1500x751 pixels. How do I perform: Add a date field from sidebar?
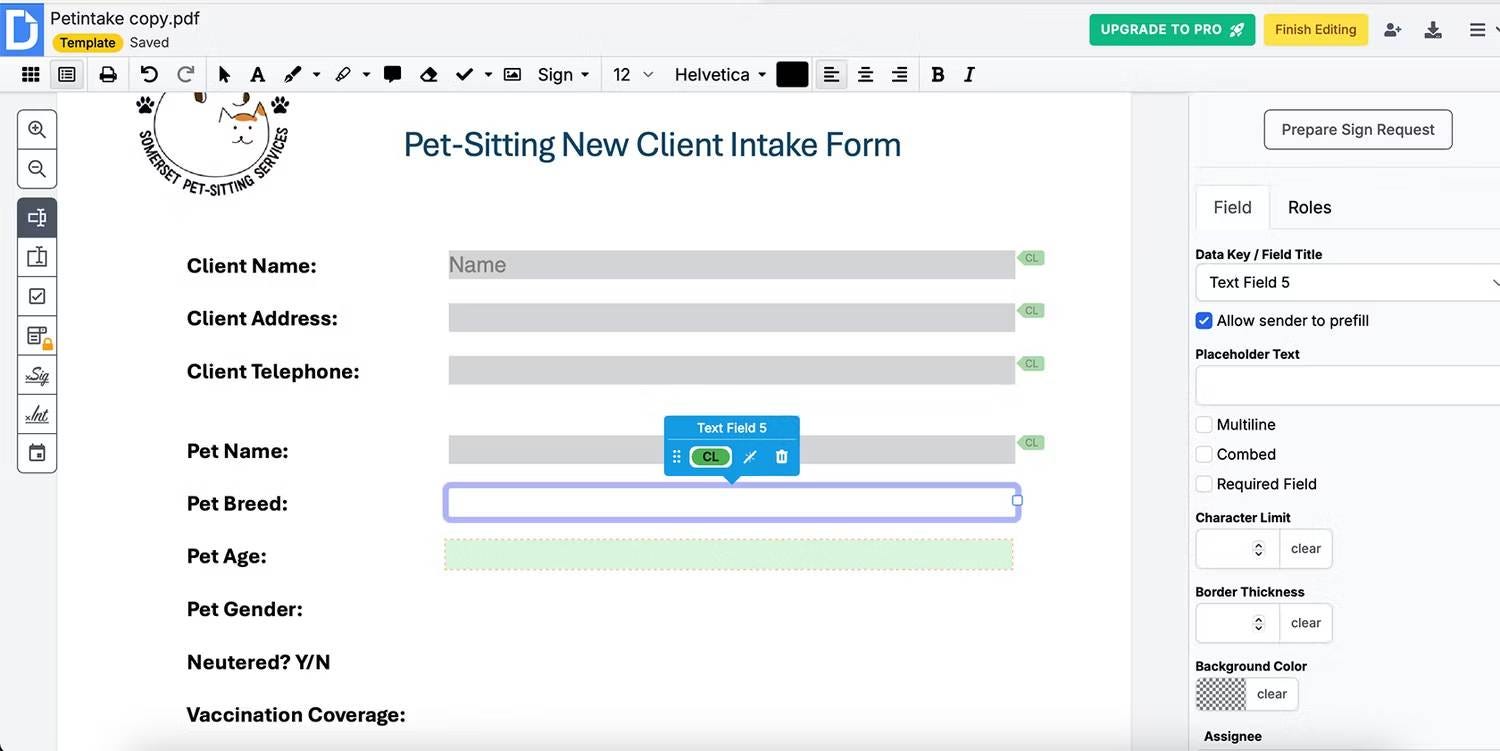tap(37, 453)
